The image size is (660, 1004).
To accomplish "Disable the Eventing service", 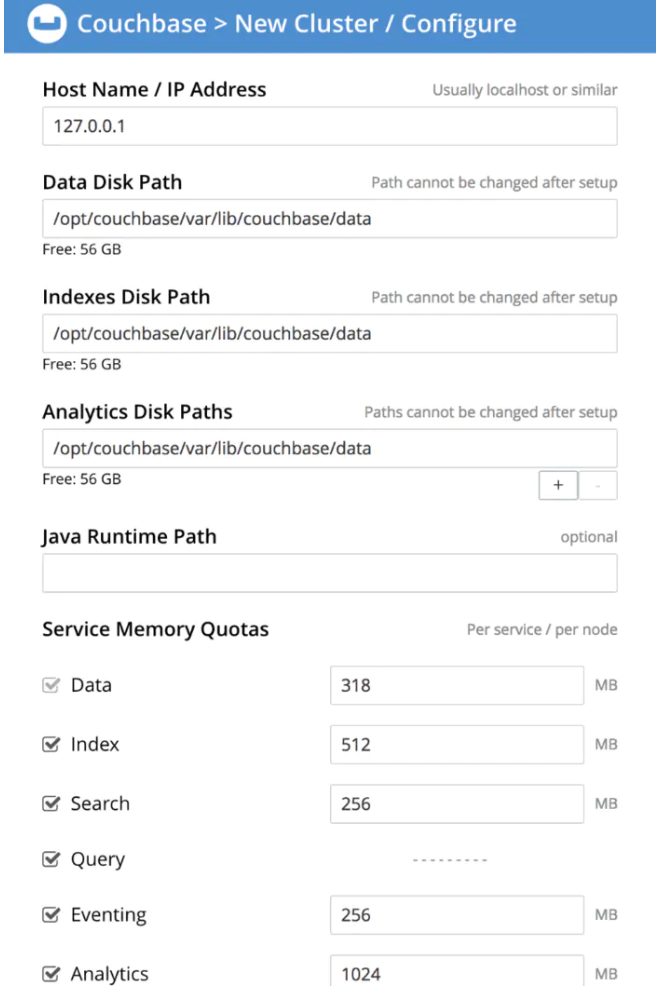I will click(51, 914).
